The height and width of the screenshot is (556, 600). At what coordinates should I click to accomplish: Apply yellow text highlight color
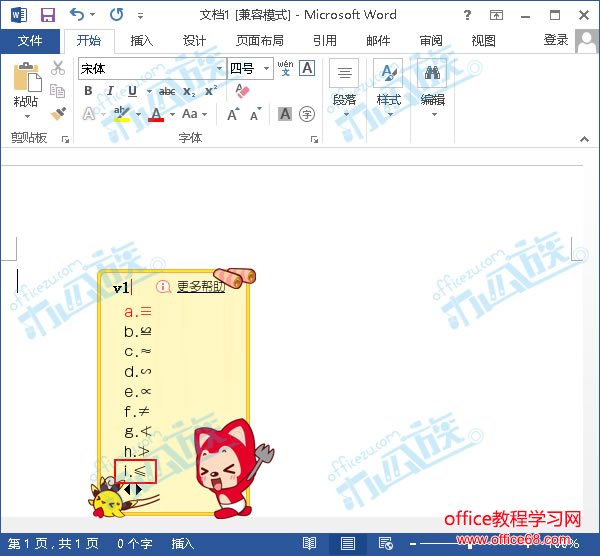(122, 114)
